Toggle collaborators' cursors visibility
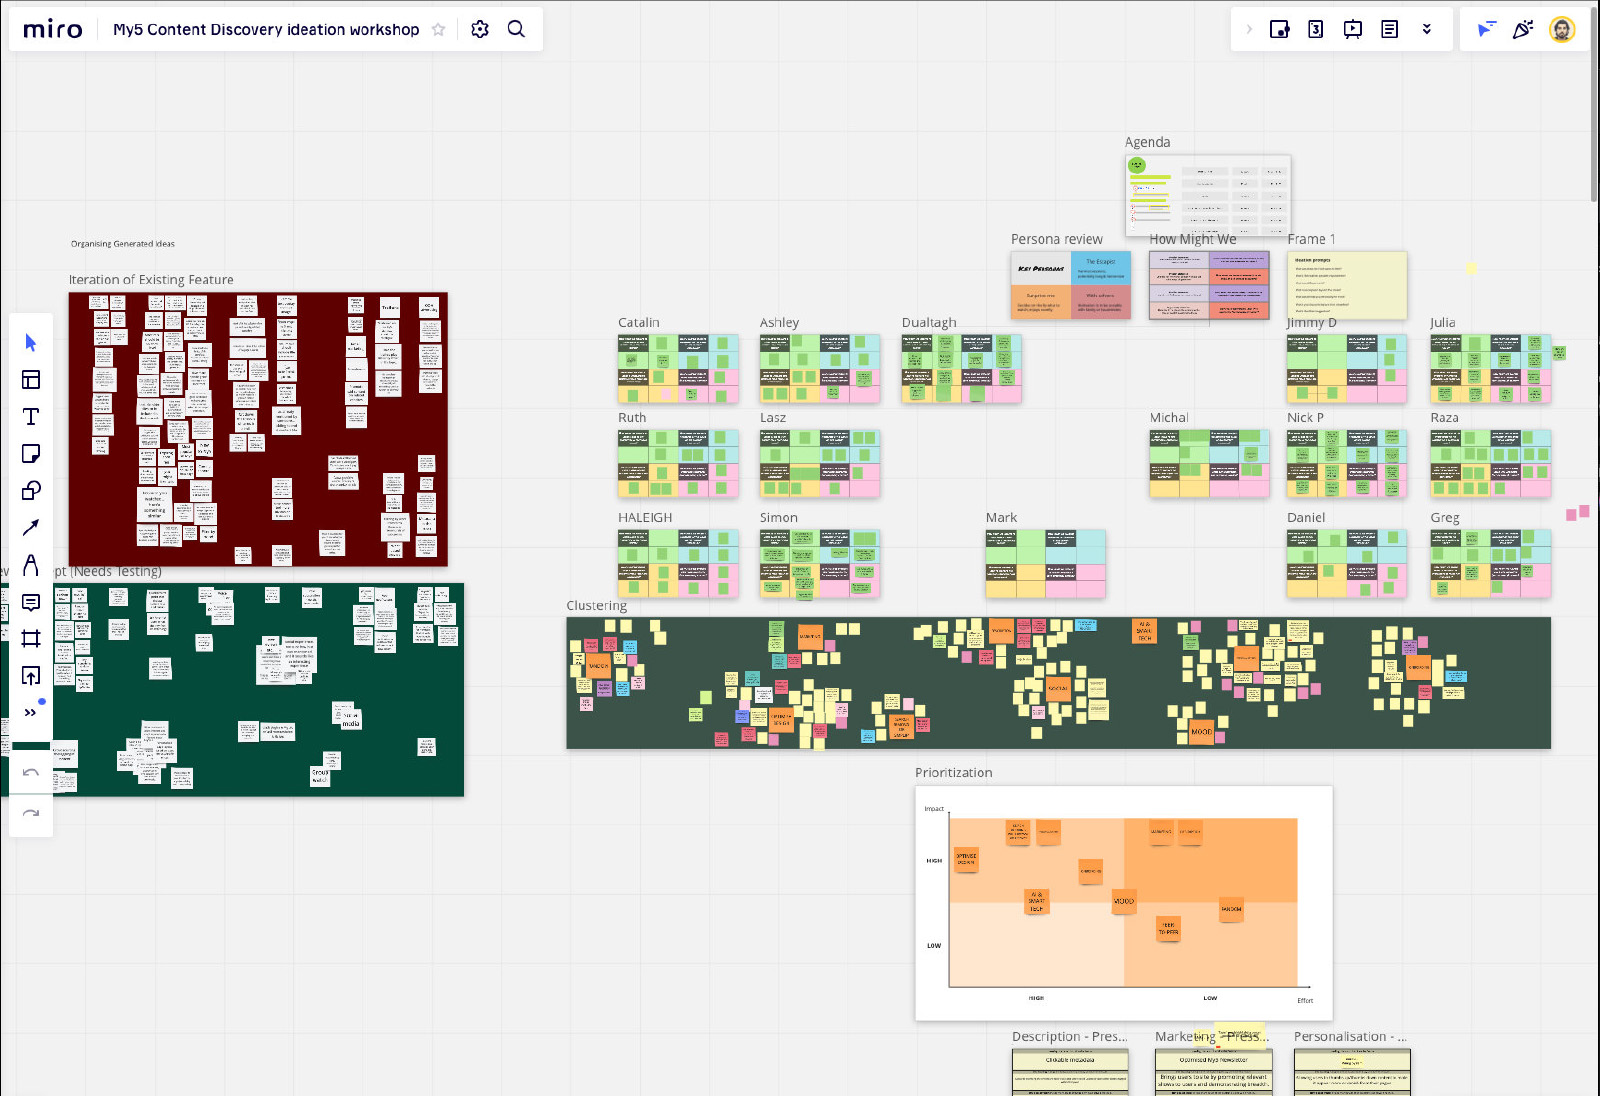This screenshot has height=1096, width=1600. tap(1486, 30)
